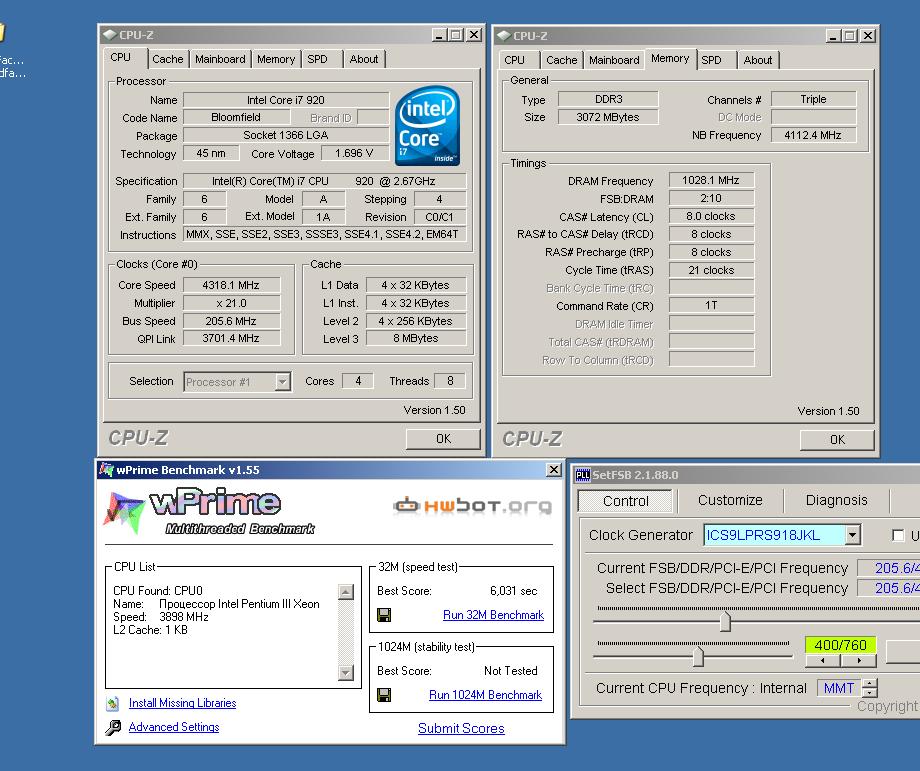Image resolution: width=920 pixels, height=771 pixels.
Task: Maximize the left CPU-Z window
Action: (x=456, y=35)
